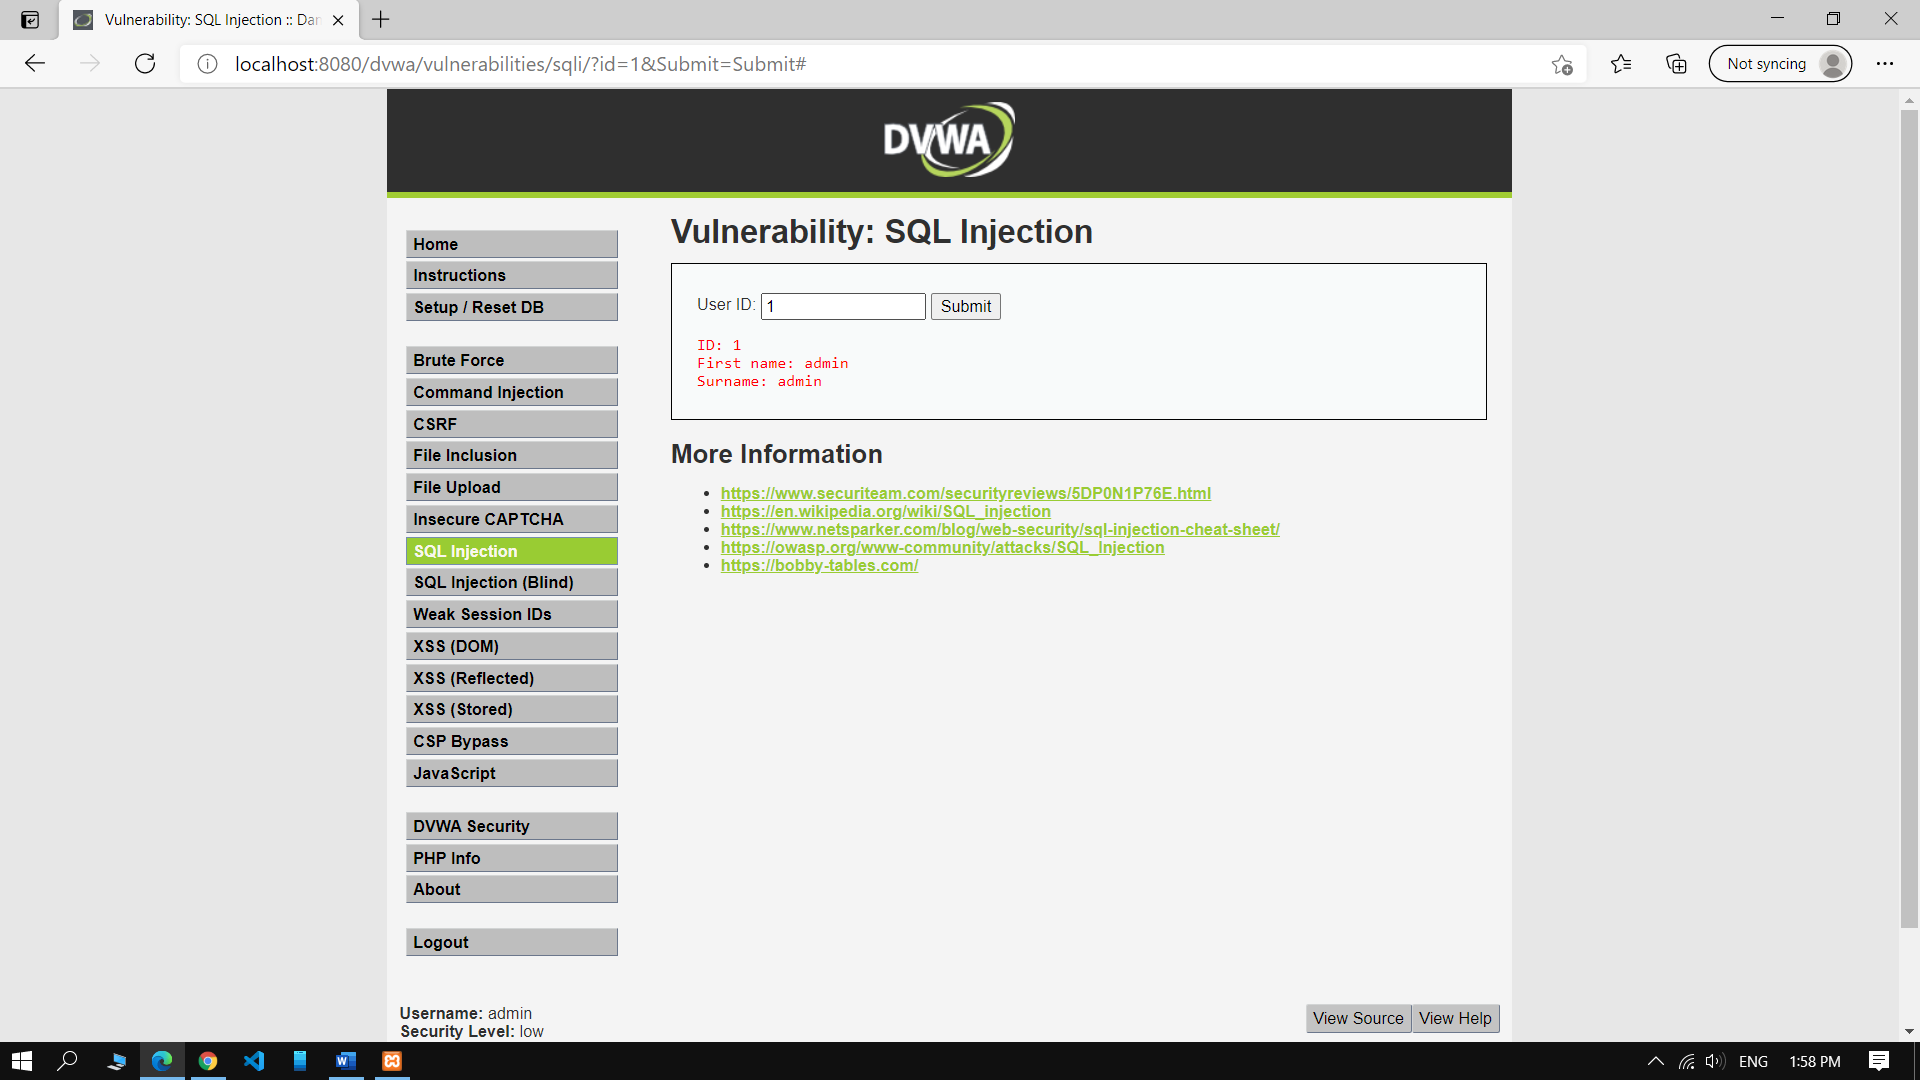Open the Brute Force vulnerability page
The width and height of the screenshot is (1920, 1080).
point(512,360)
